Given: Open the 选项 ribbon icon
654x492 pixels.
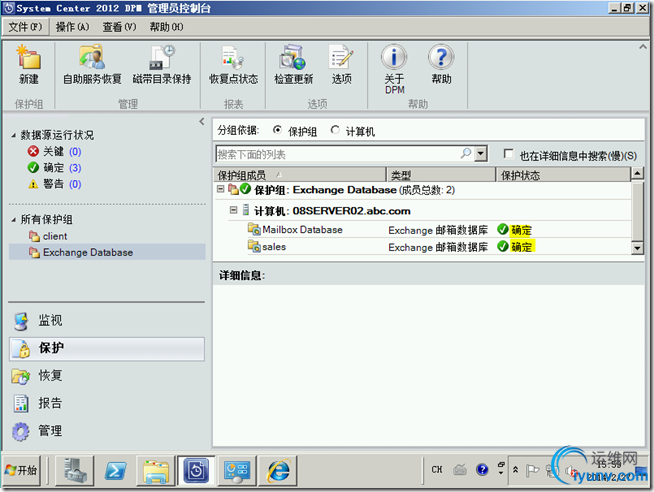Looking at the screenshot, I should coord(341,57).
